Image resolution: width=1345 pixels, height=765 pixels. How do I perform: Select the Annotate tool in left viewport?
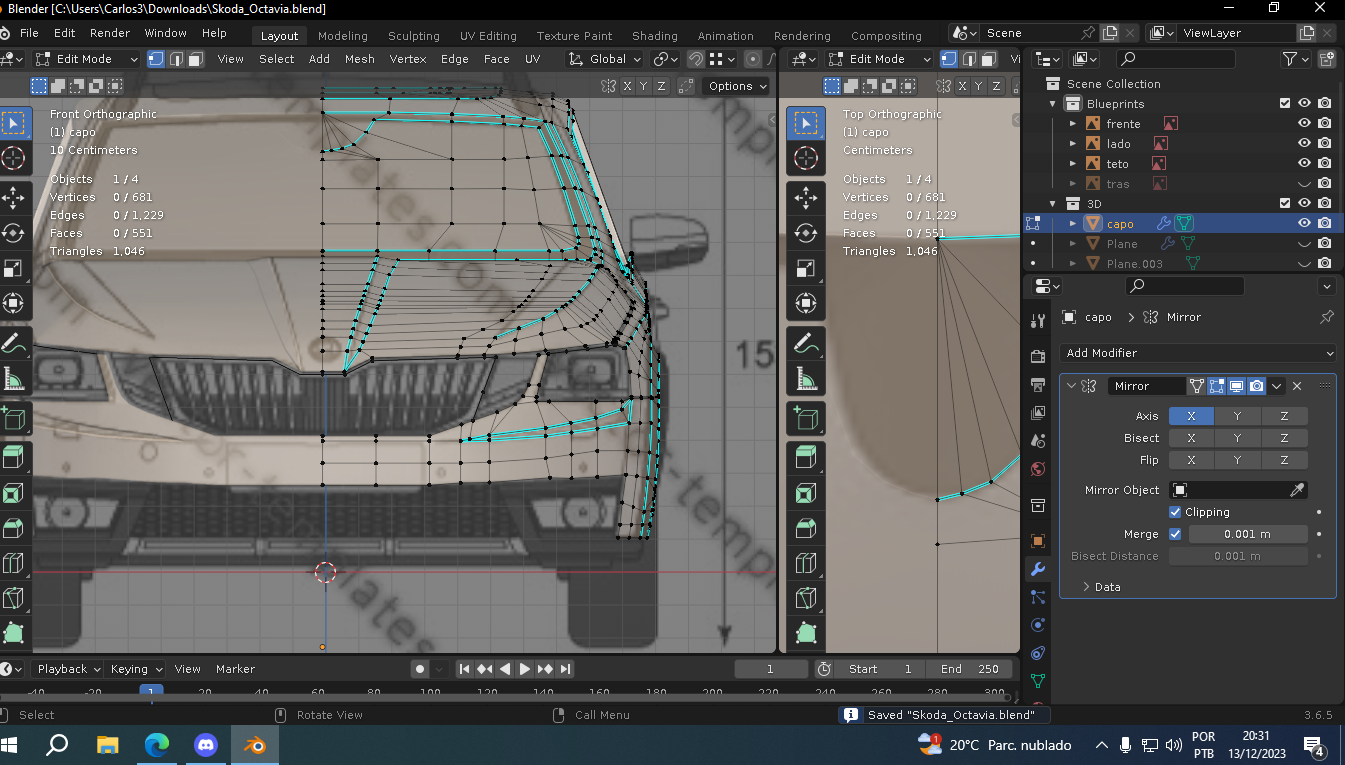14,344
